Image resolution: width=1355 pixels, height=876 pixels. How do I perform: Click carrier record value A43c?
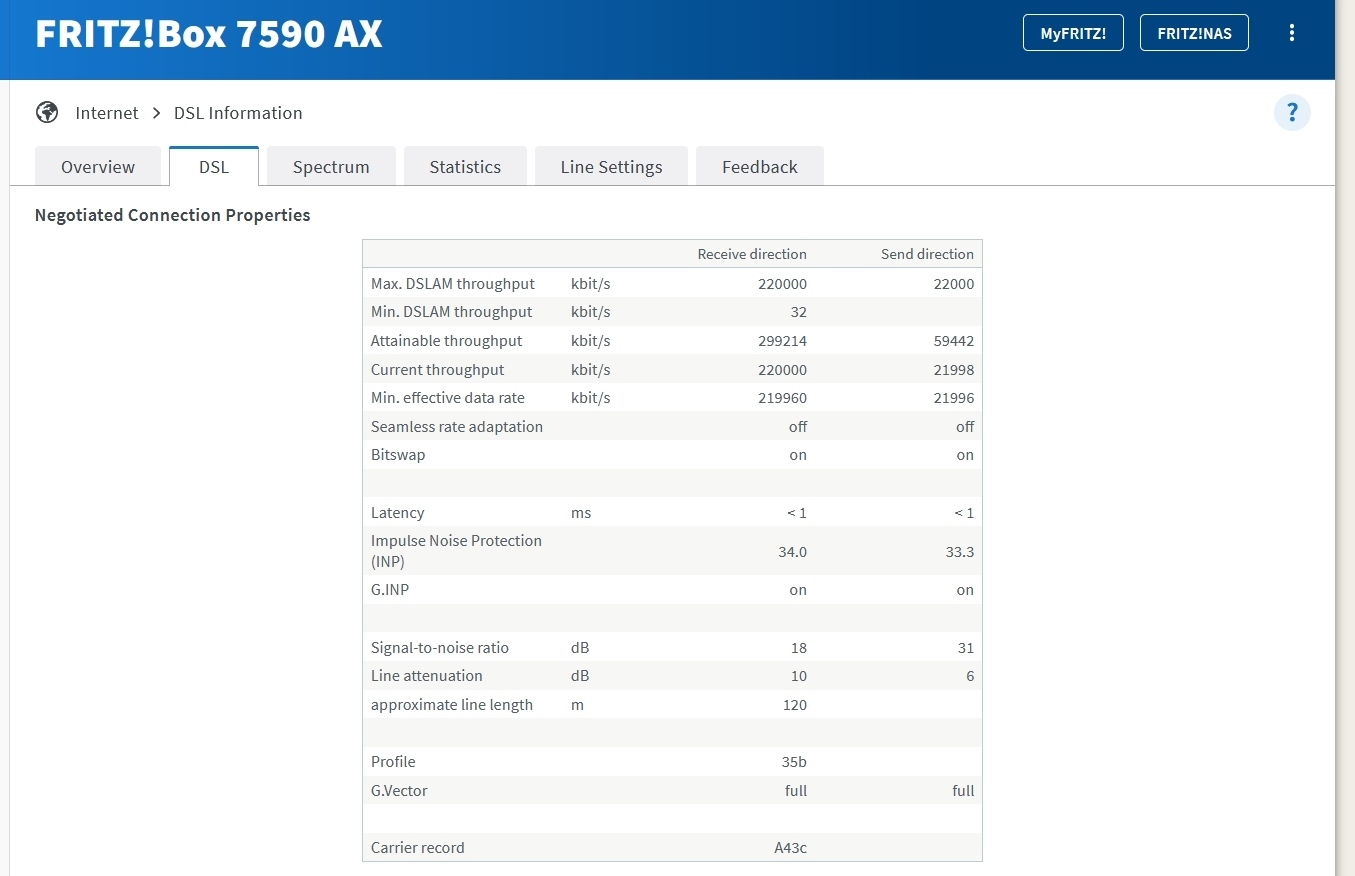(x=791, y=848)
